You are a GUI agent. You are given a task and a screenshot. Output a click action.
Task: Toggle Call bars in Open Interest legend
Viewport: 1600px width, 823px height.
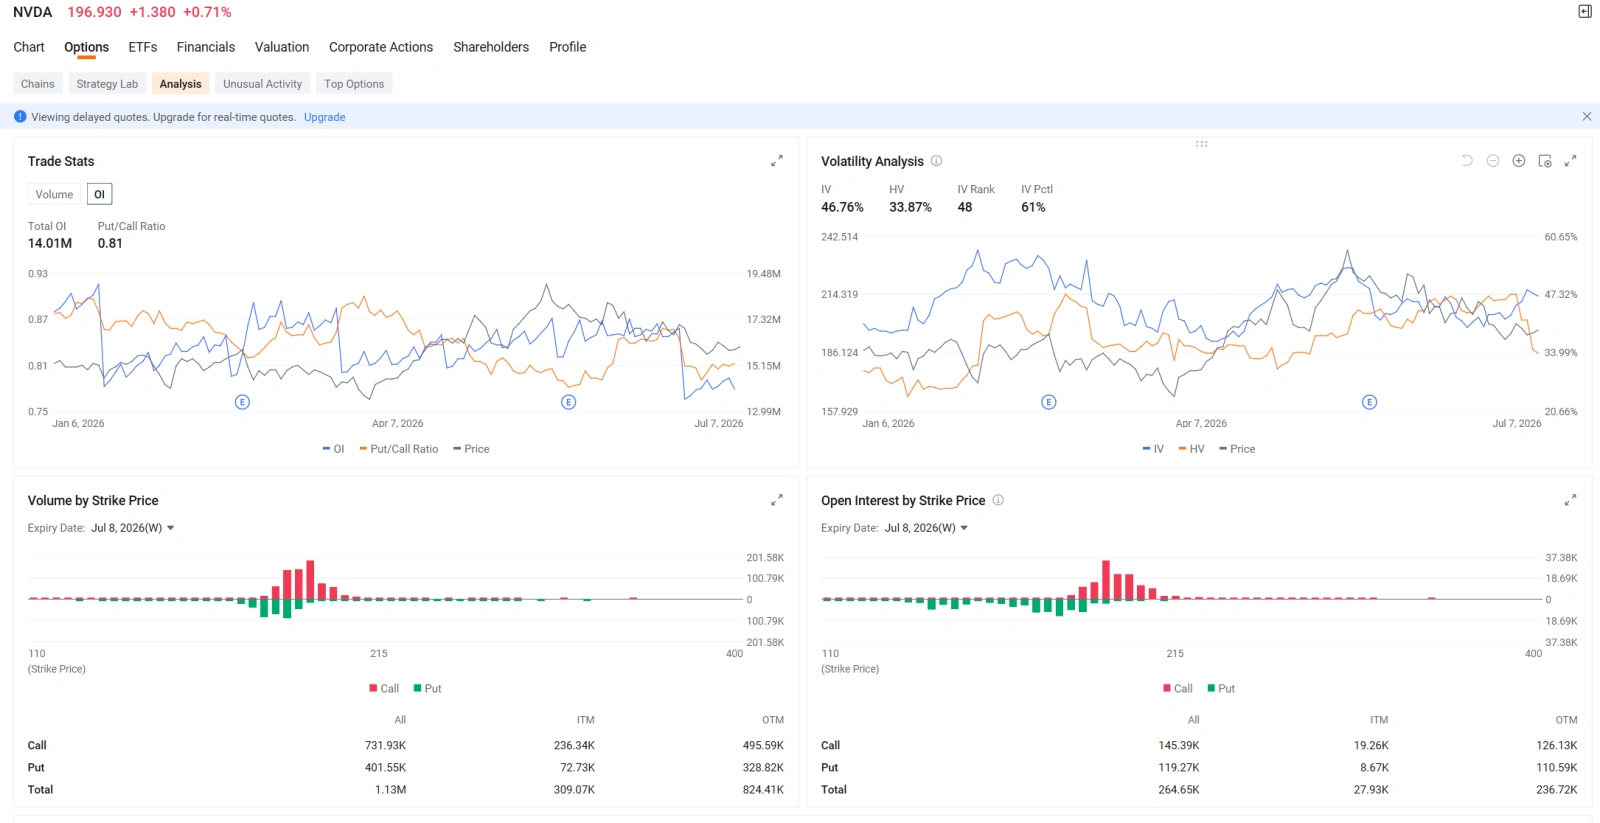point(1178,688)
